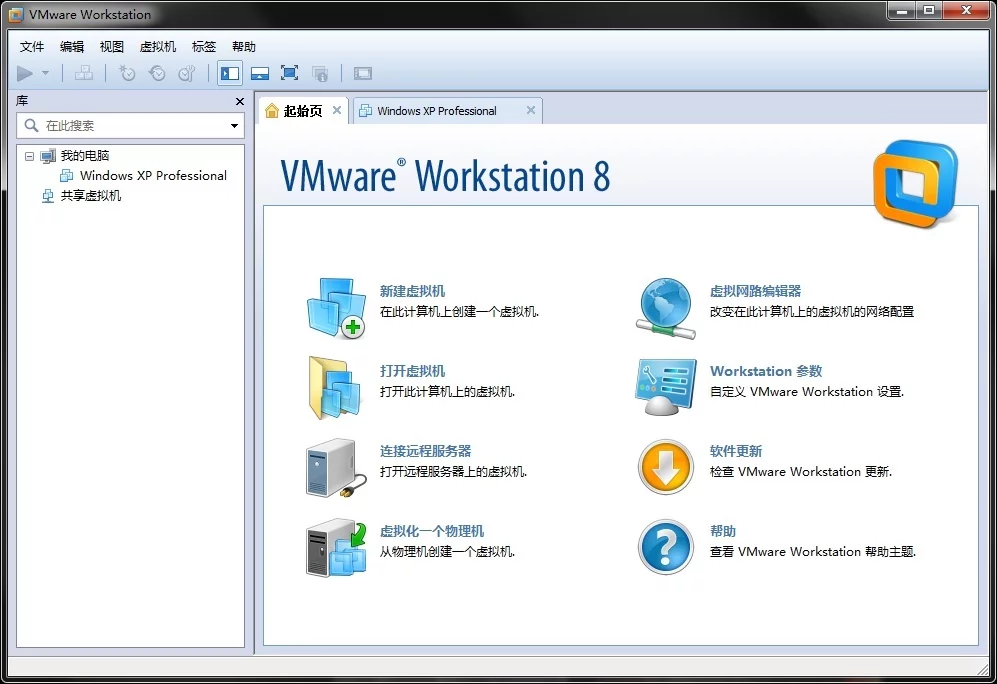Click the take snapshot toolbar icon
The width and height of the screenshot is (997, 684).
(x=127, y=74)
